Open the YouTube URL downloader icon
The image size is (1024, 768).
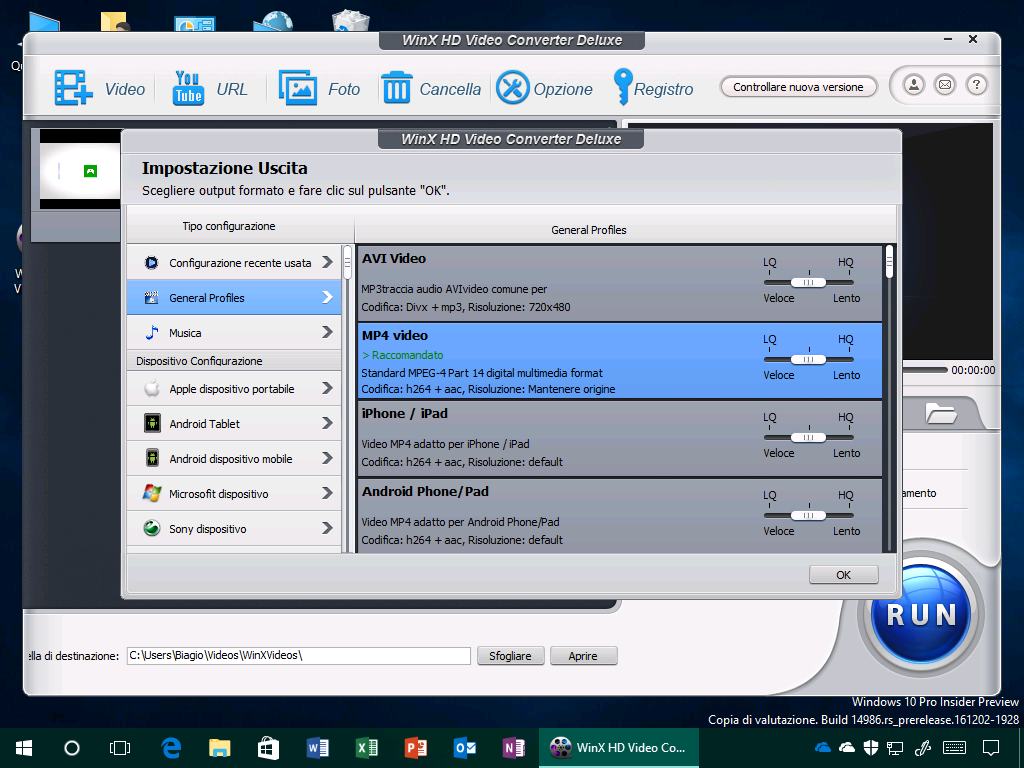click(188, 88)
